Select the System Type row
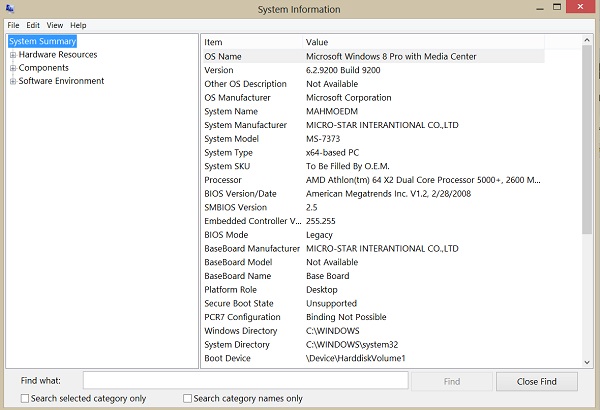 click(x=373, y=152)
